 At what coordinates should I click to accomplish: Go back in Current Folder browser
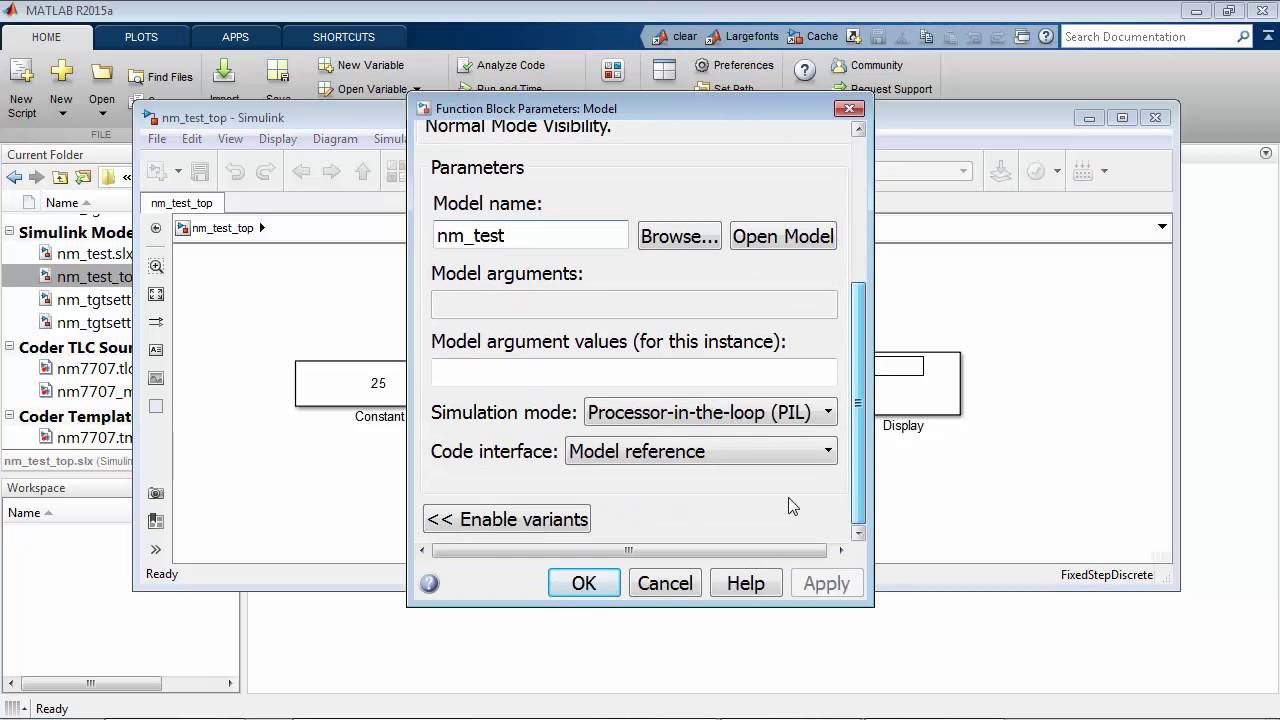(x=14, y=177)
